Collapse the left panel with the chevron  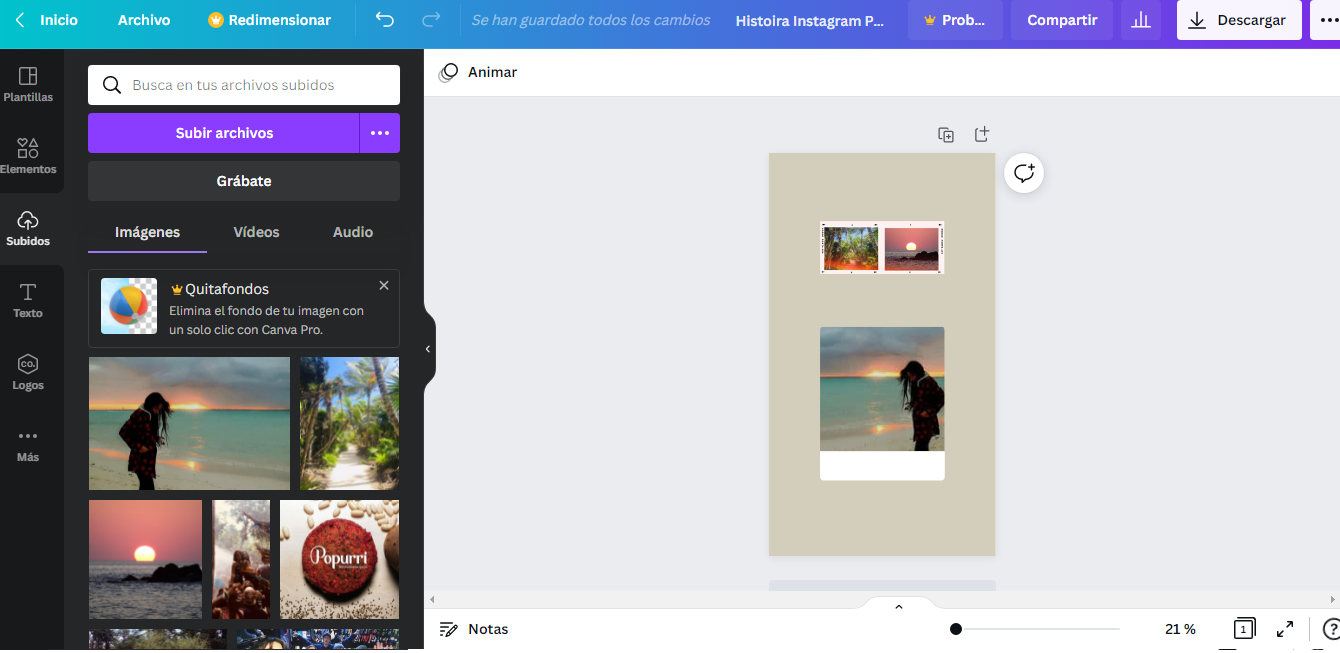(428, 347)
